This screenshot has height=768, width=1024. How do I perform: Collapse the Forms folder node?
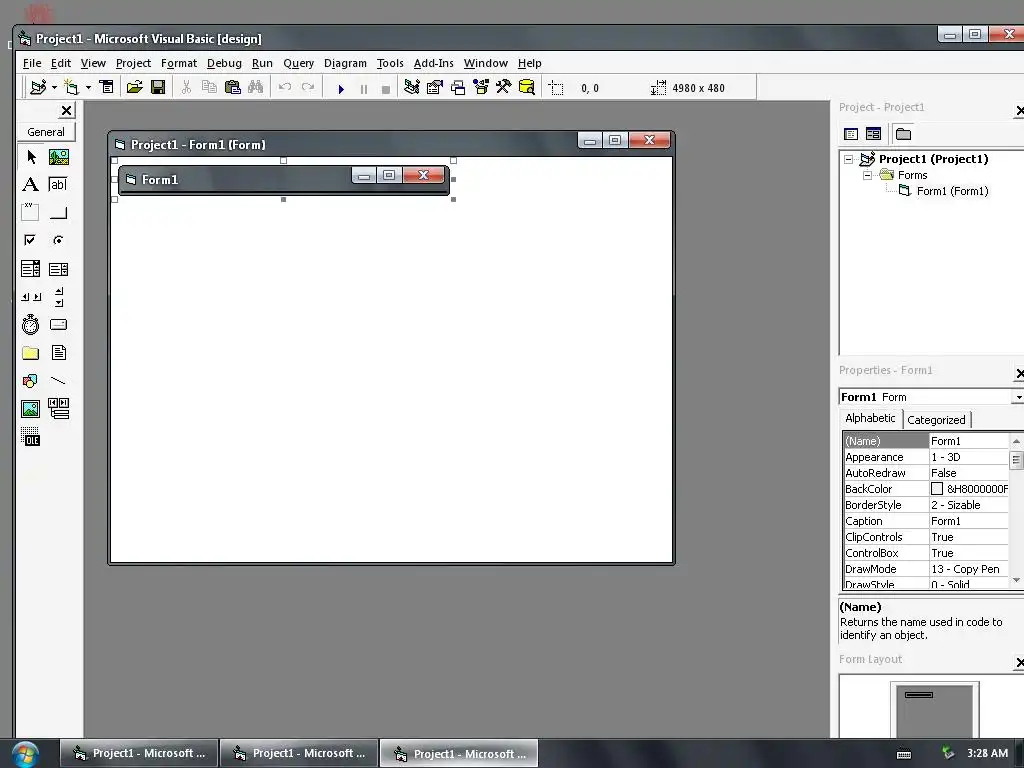(x=867, y=175)
